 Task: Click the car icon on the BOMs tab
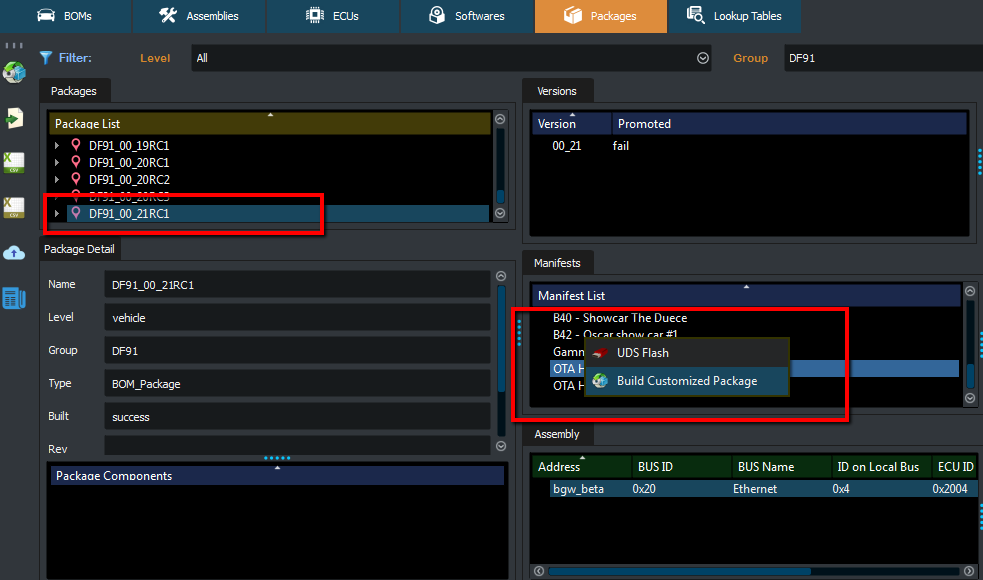[46, 15]
